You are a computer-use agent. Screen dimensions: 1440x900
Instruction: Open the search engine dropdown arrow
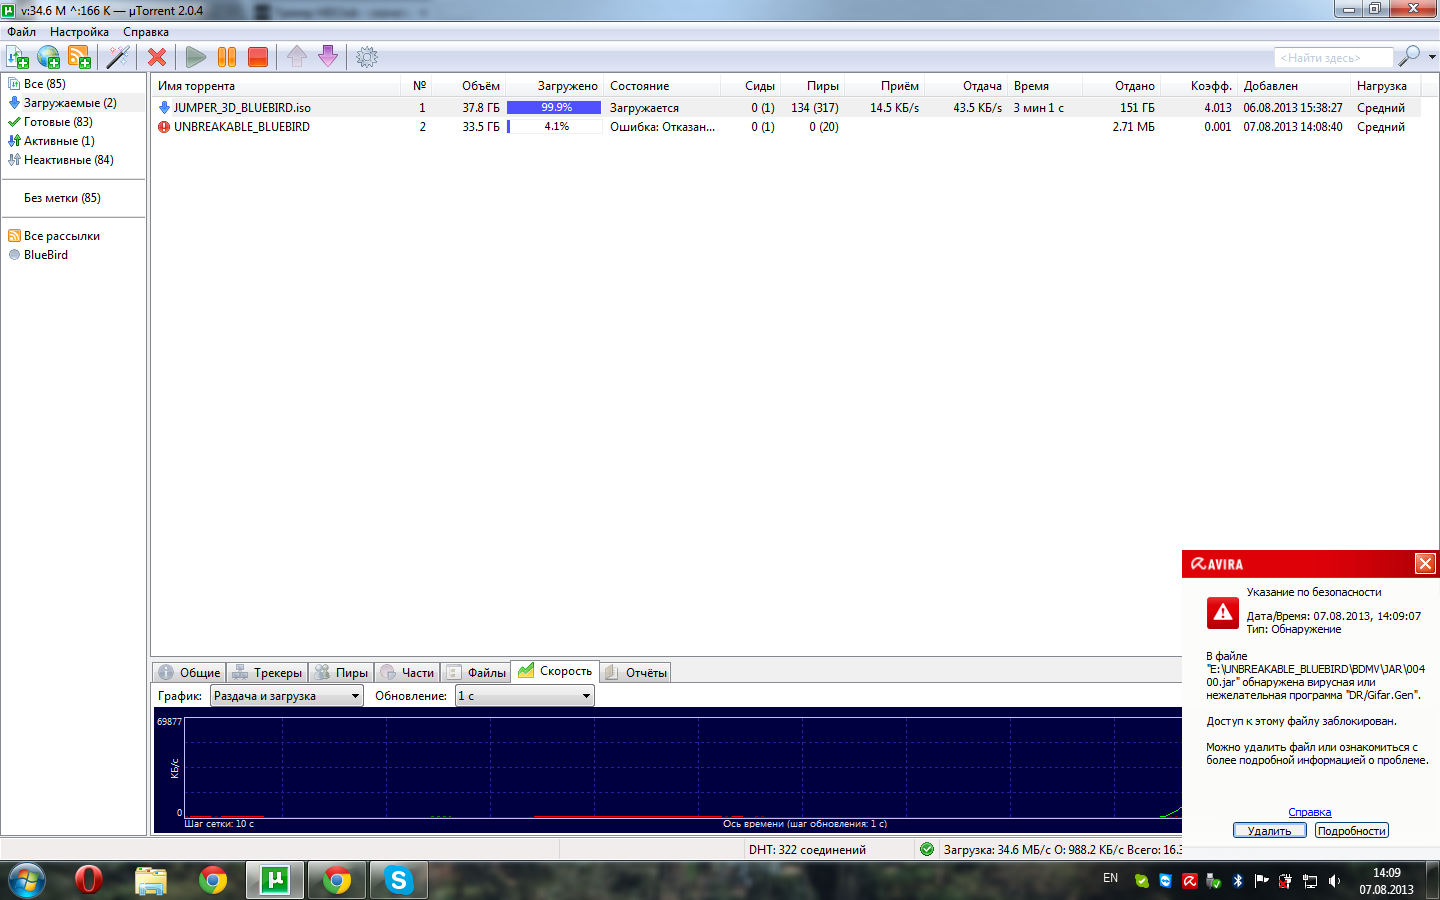coord(1432,57)
